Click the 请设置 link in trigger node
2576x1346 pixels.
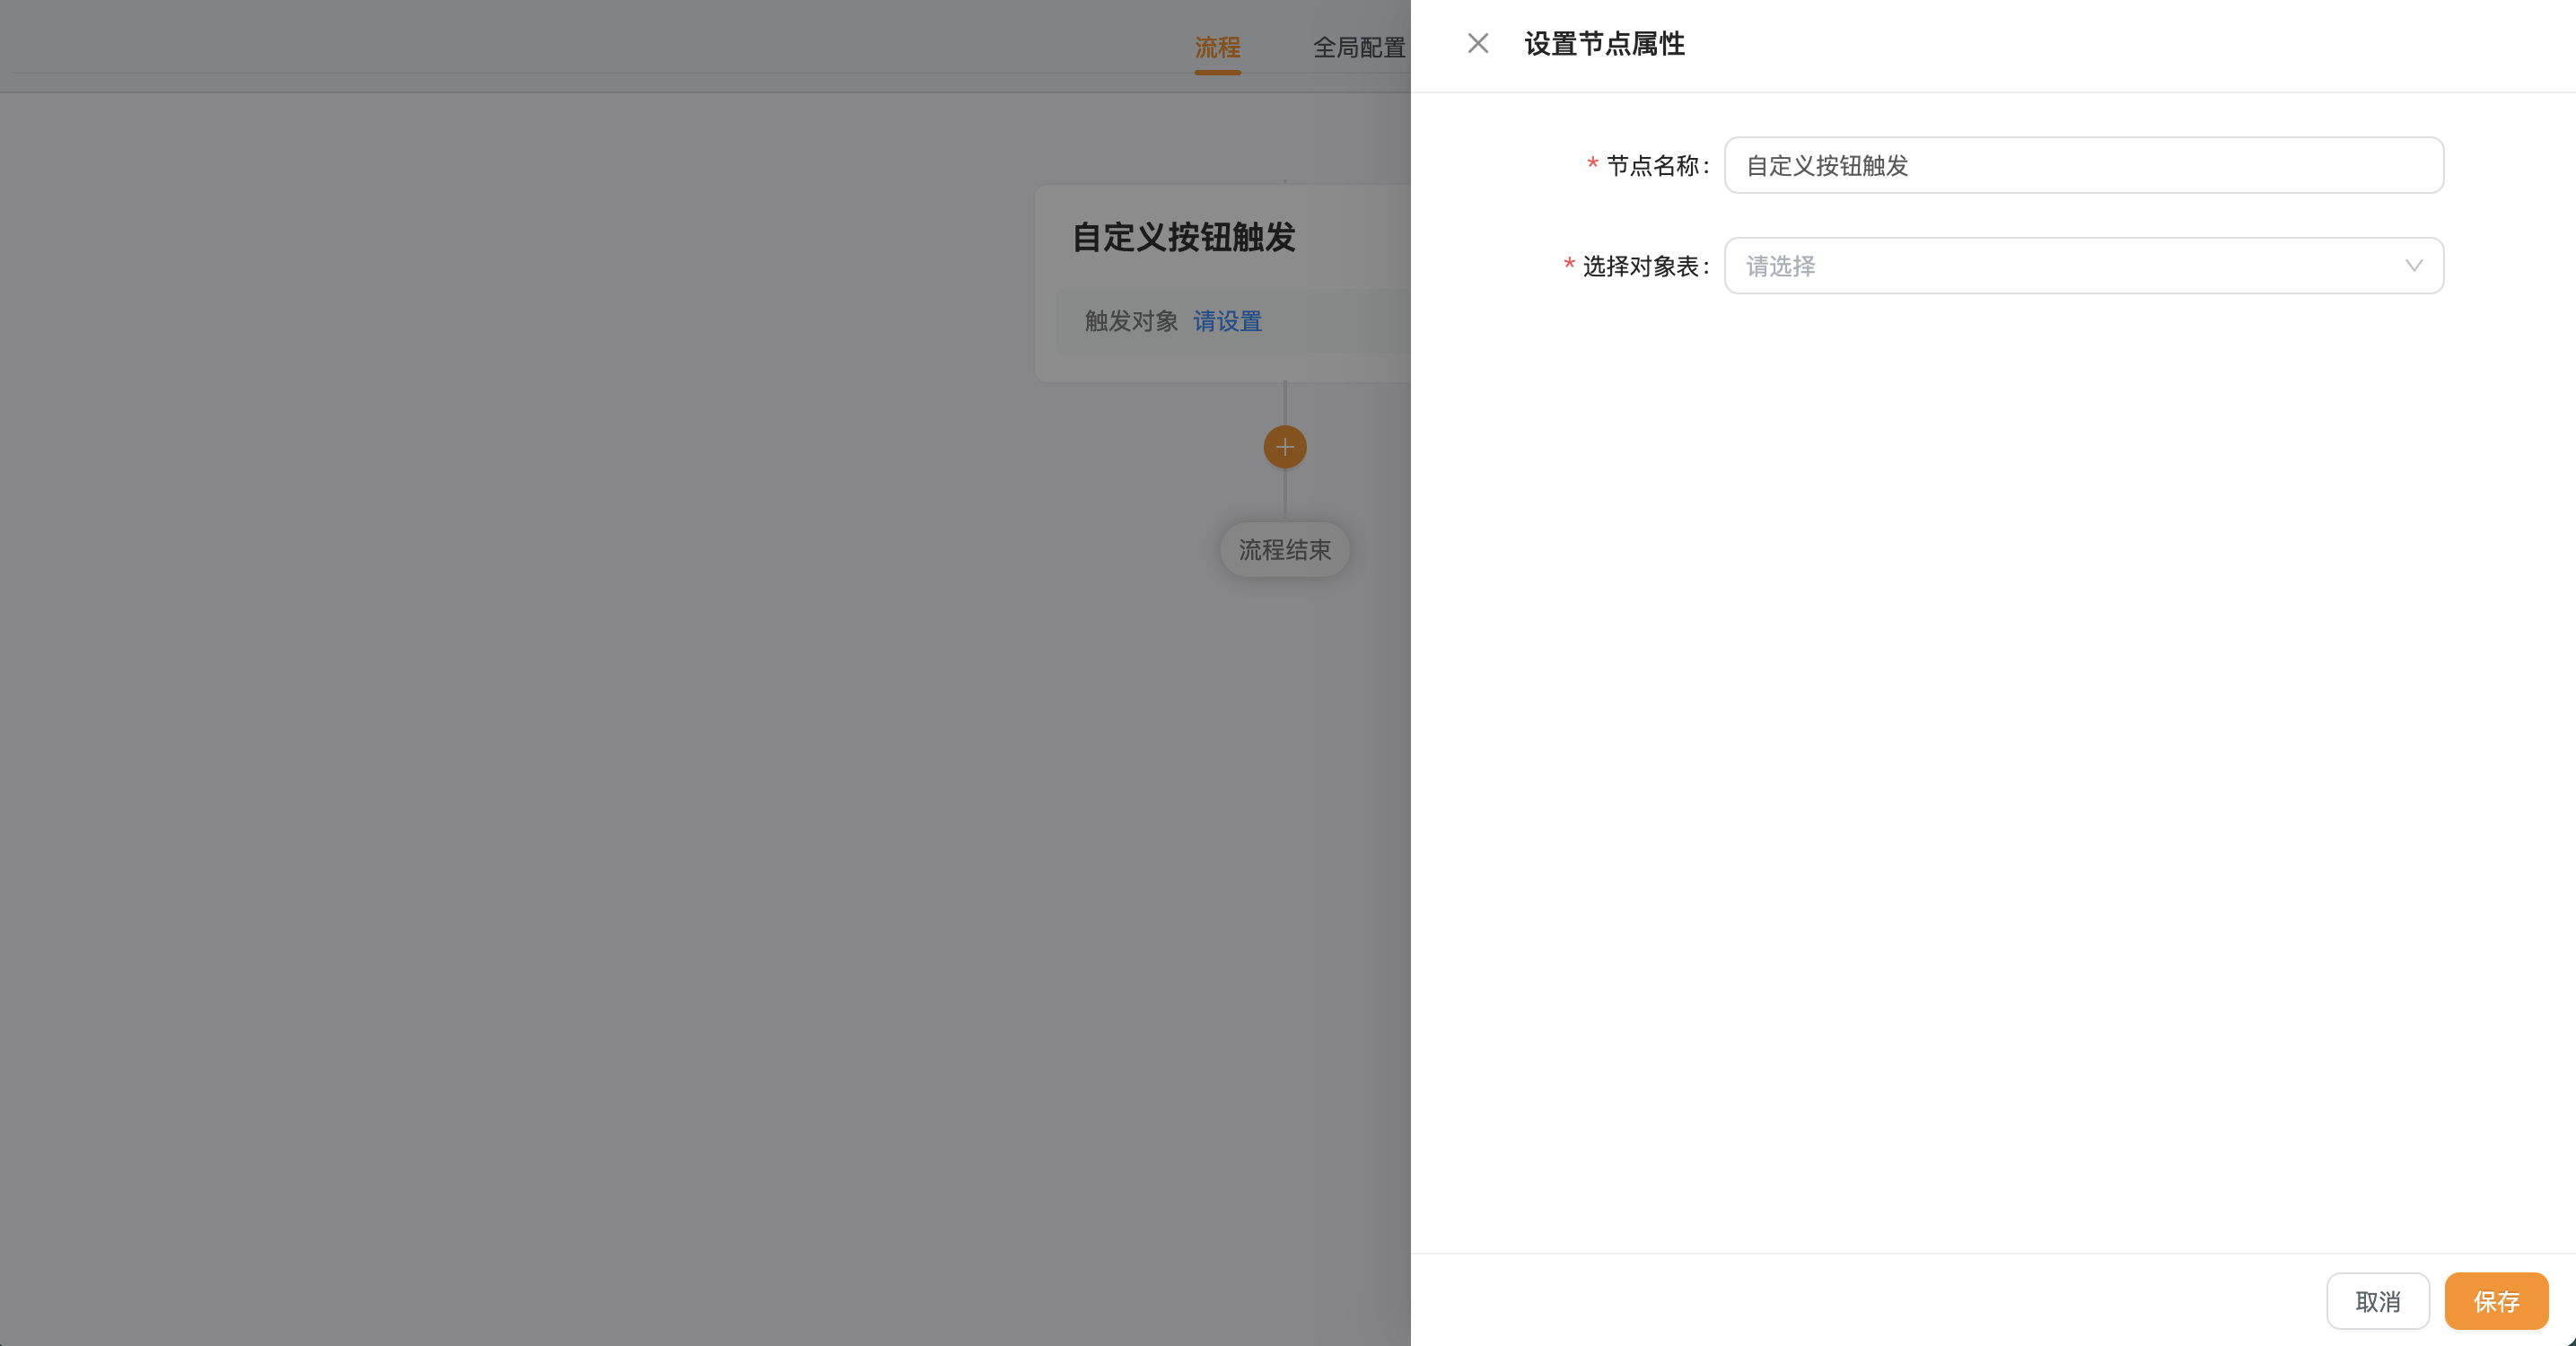coord(1227,321)
